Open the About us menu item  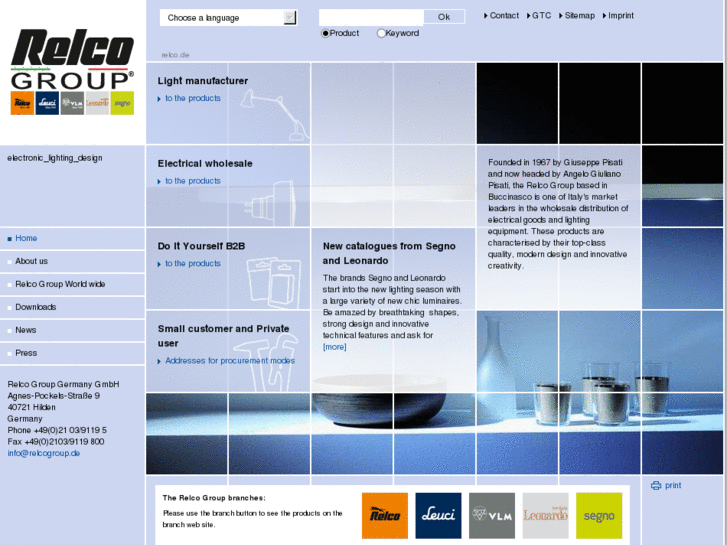tap(32, 261)
